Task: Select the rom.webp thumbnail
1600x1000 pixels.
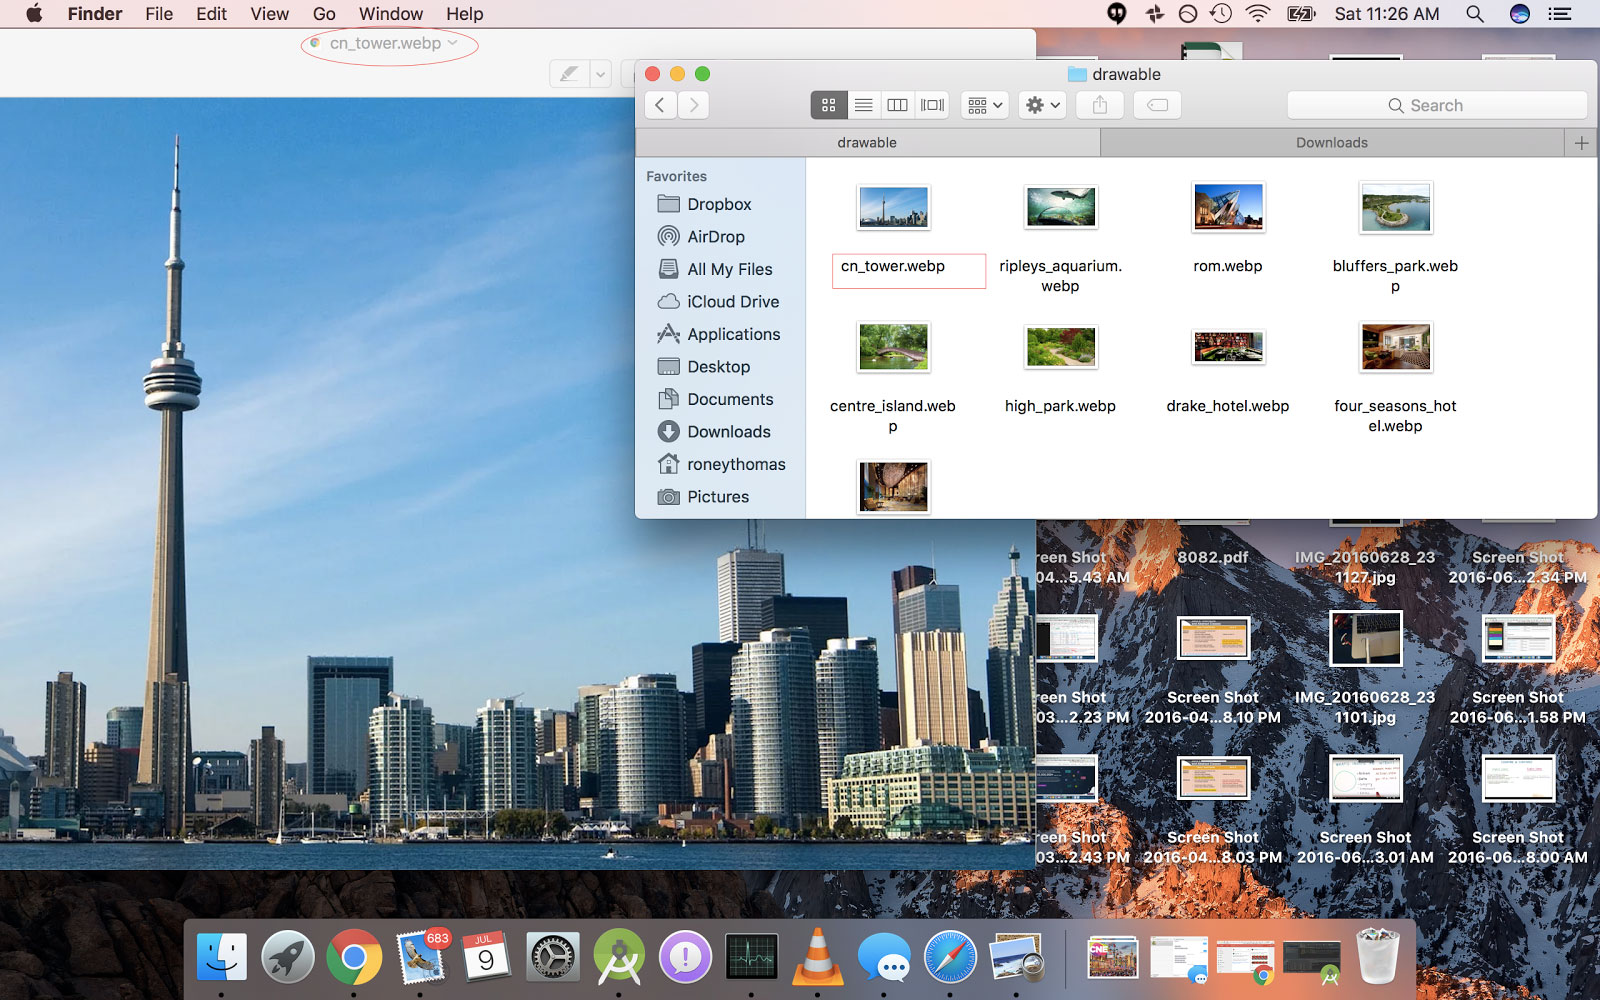Action: [x=1228, y=208]
